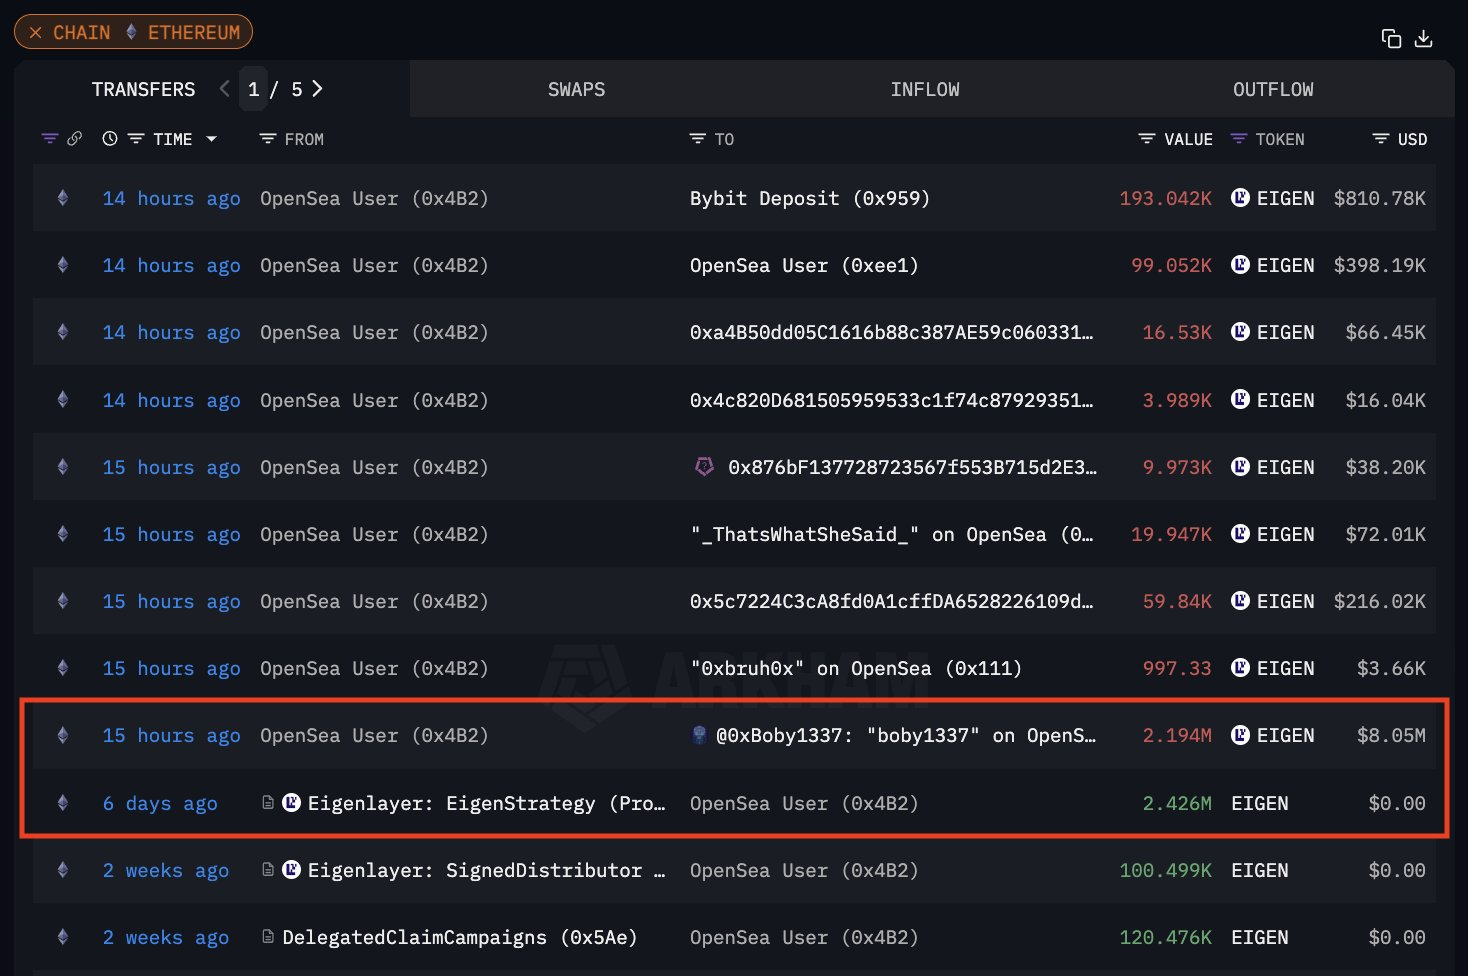Click EIGEN token logo on 997.33 row

coord(1240,668)
